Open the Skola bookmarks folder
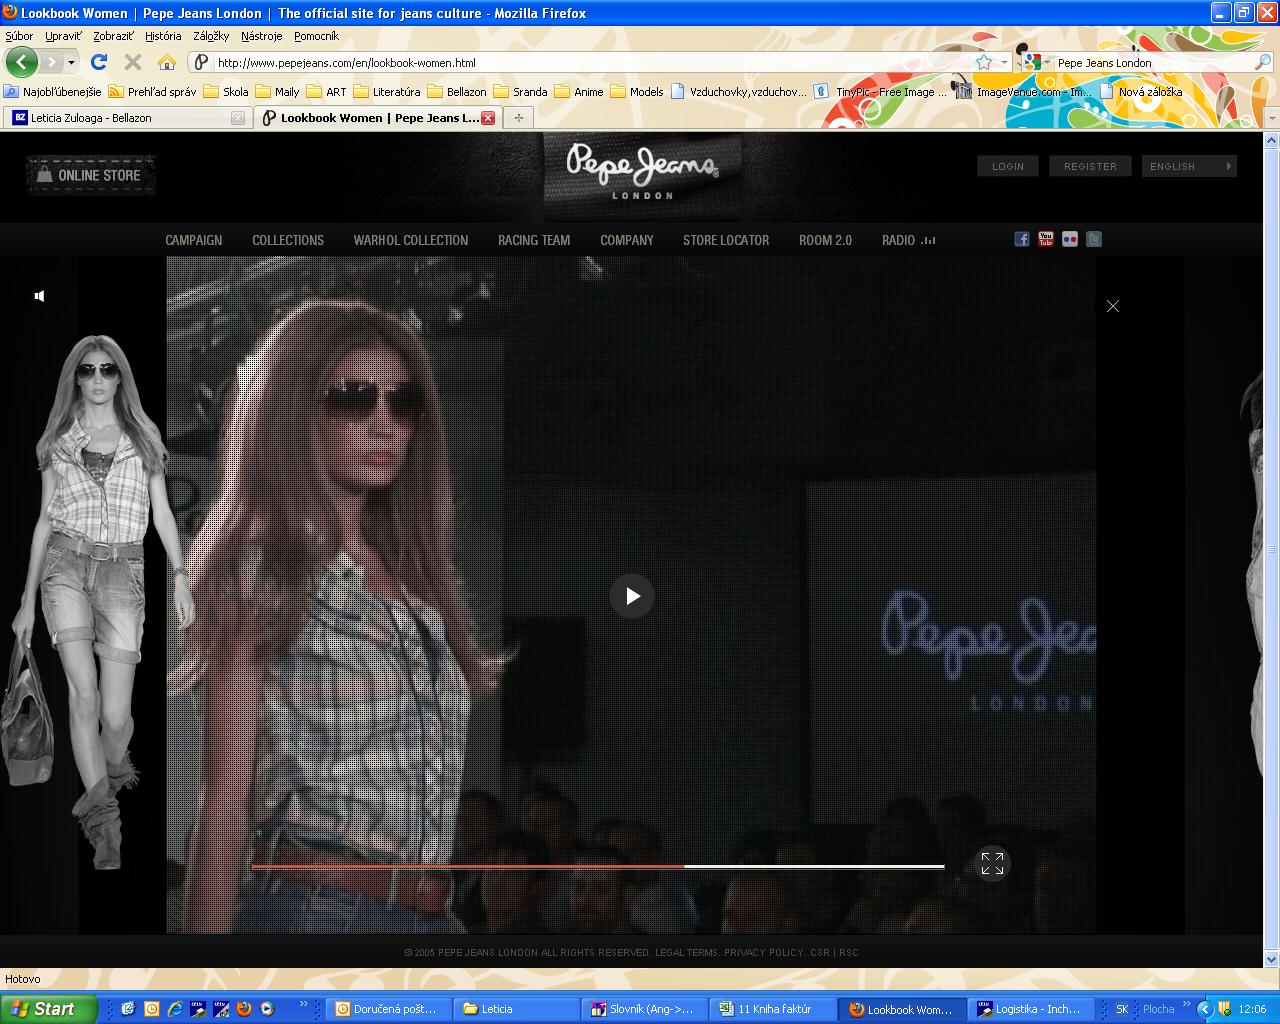The width and height of the screenshot is (1280, 1024). tap(226, 91)
